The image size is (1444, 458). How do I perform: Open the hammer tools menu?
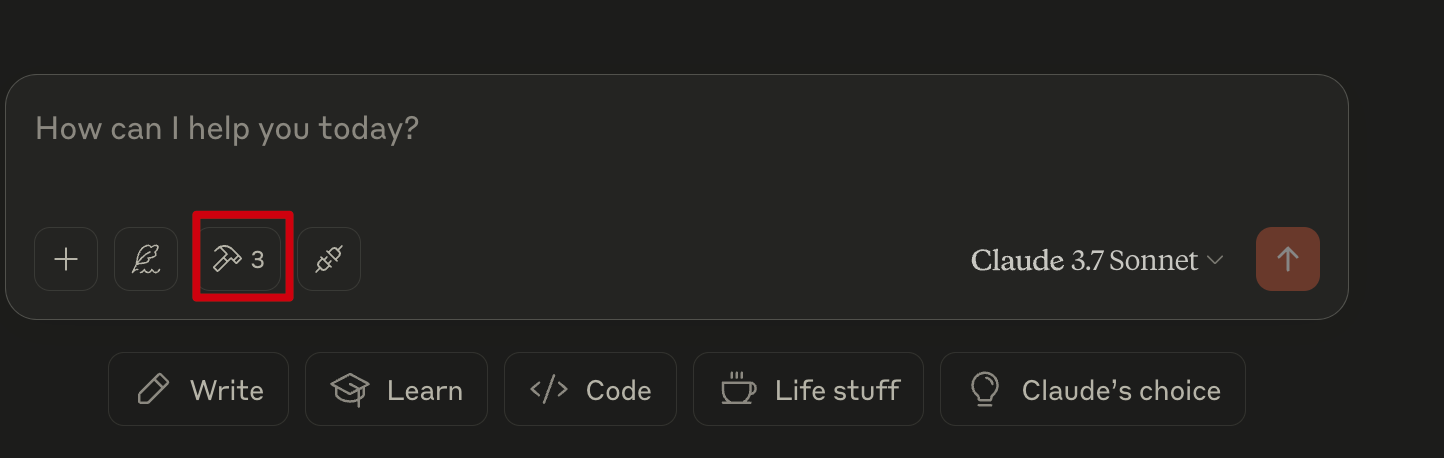click(x=240, y=259)
